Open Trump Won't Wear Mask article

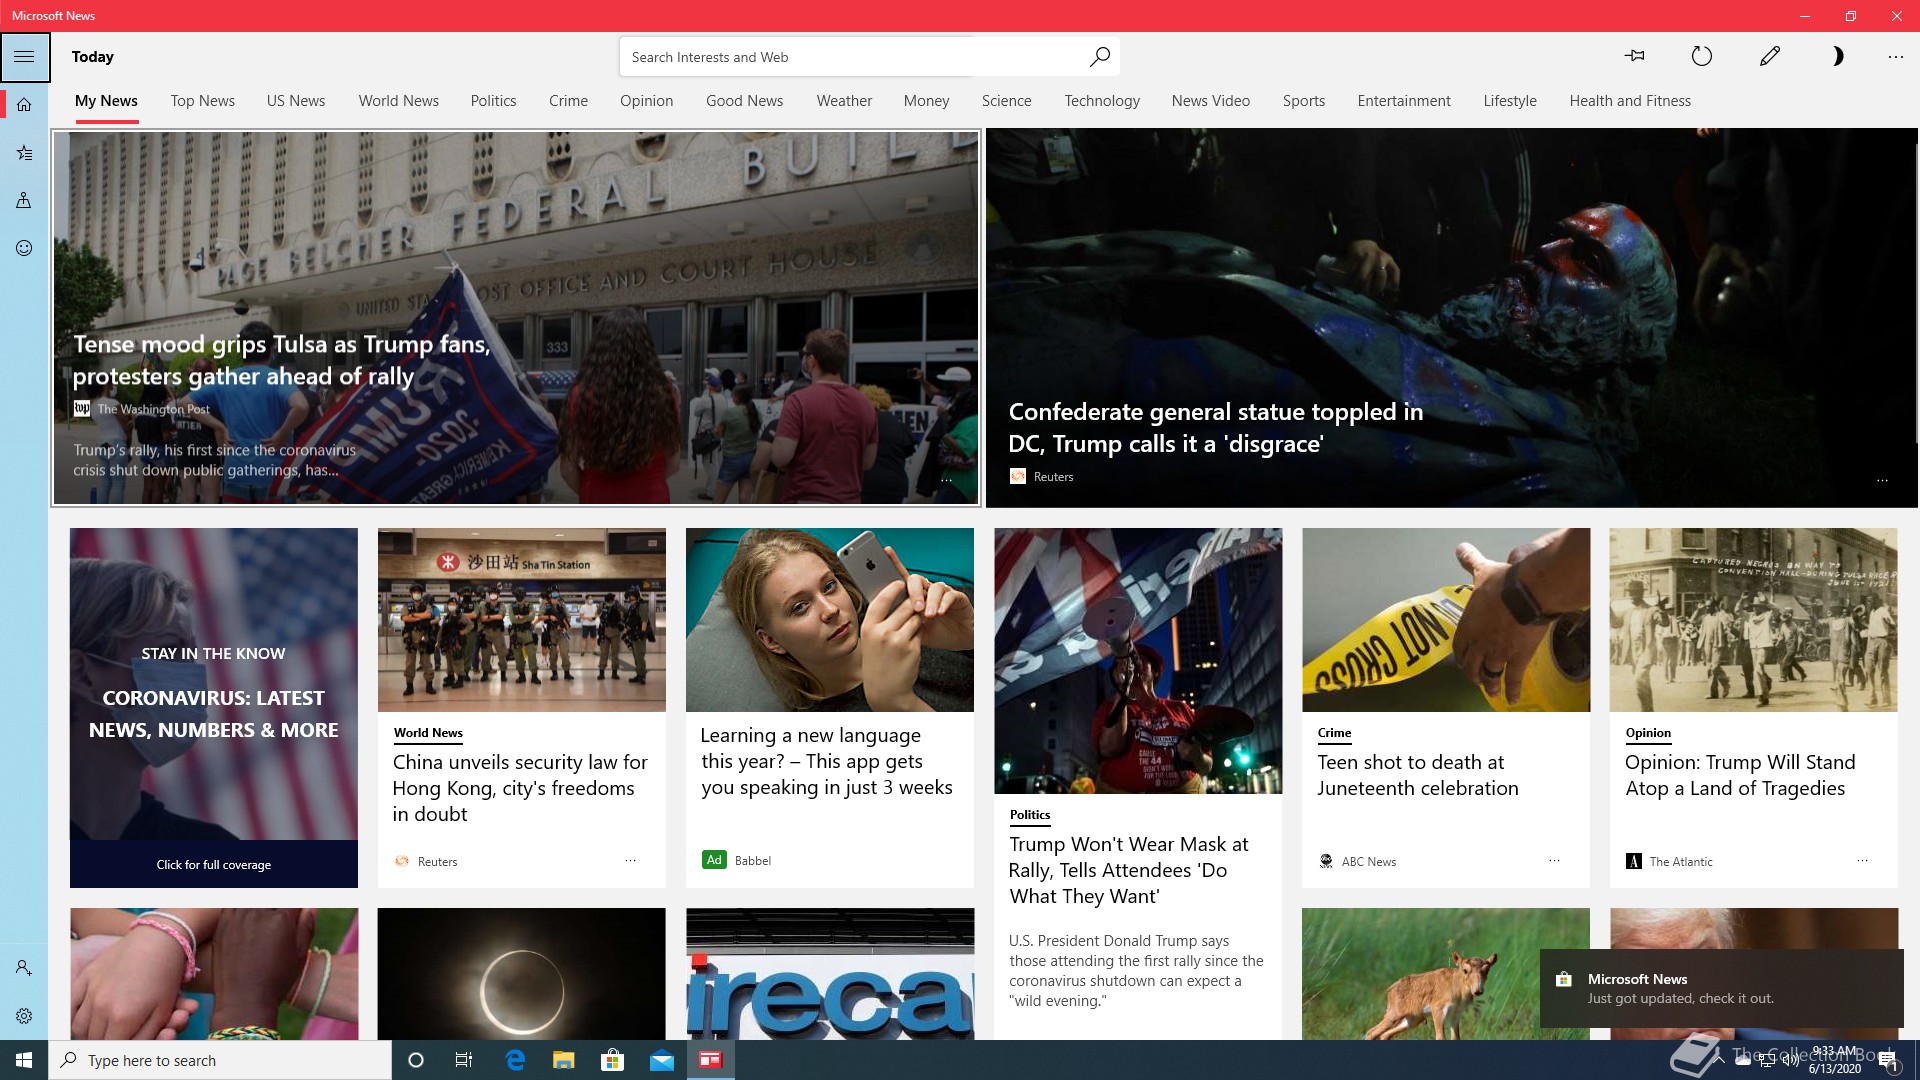pyautogui.click(x=1128, y=870)
